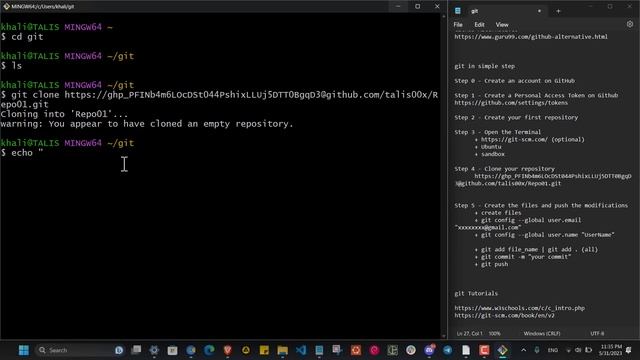Open Telegram from the taskbar
Viewport: 640px width, 360px height.
coord(448,350)
